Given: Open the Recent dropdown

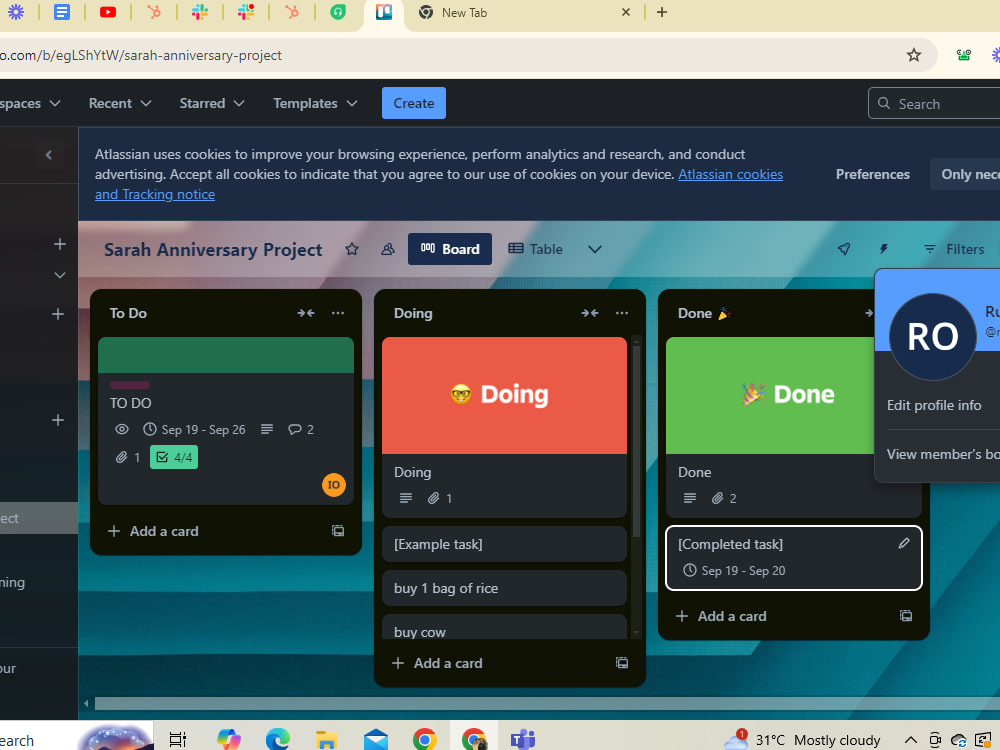Looking at the screenshot, I should (120, 103).
